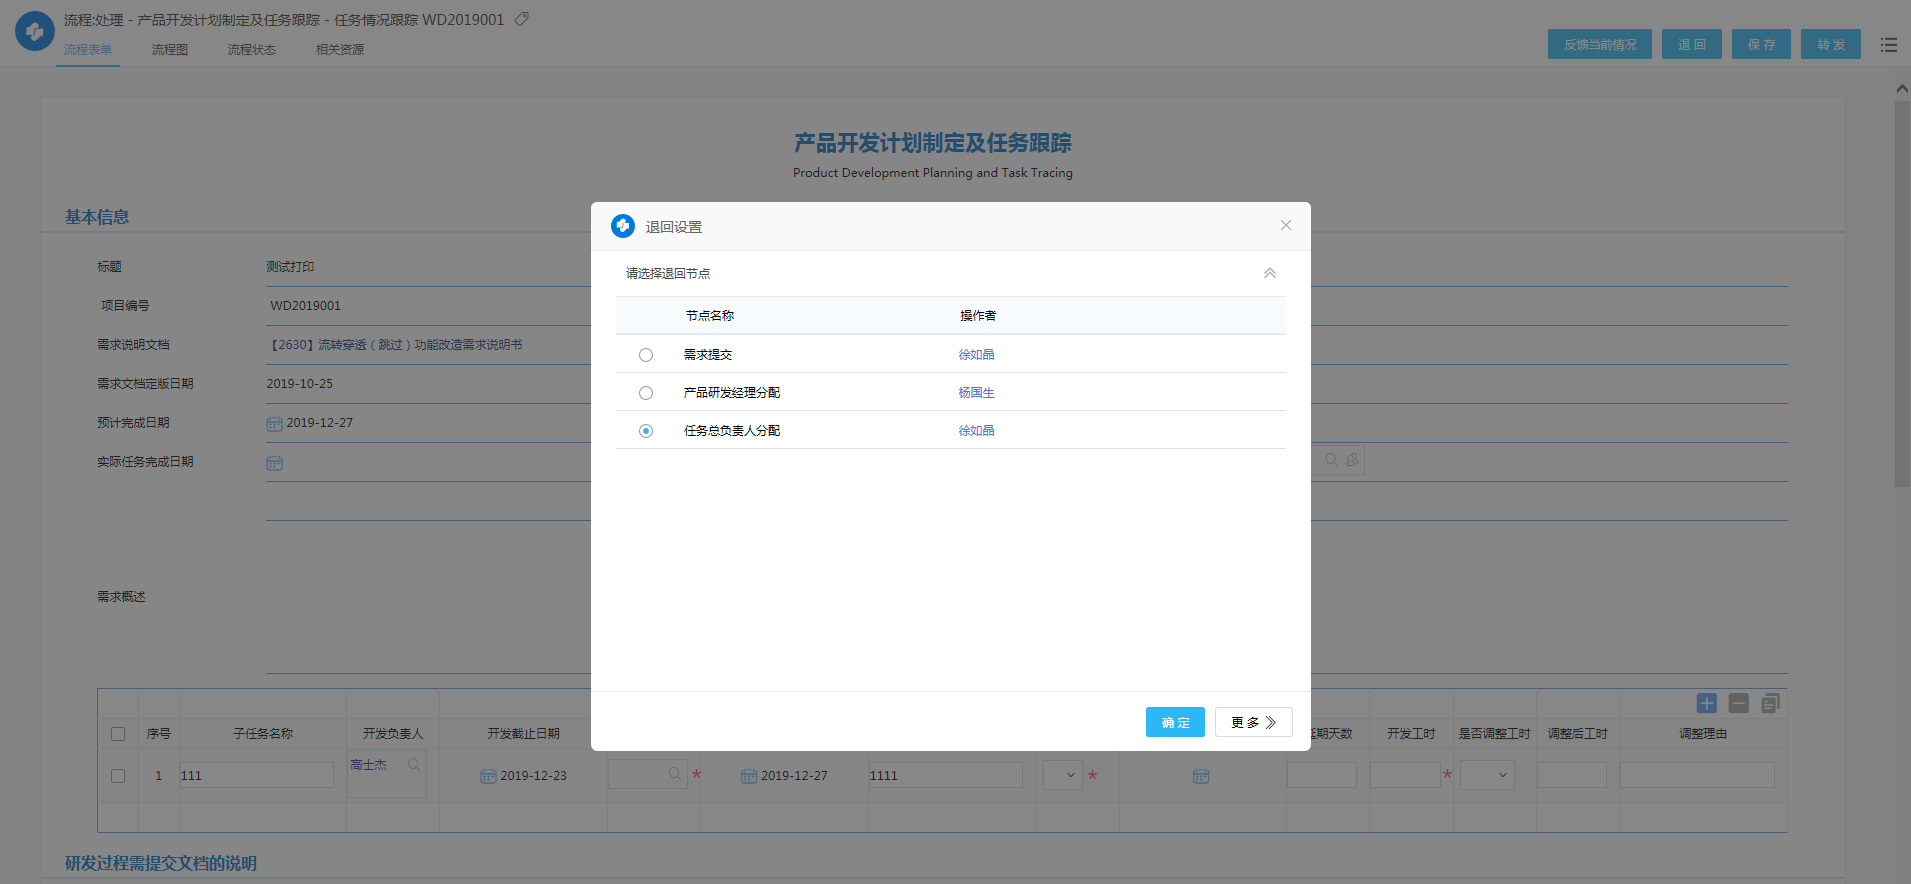Screen dimensions: 1911x884
Task: Remove a row with the minus icon
Action: 1738,703
